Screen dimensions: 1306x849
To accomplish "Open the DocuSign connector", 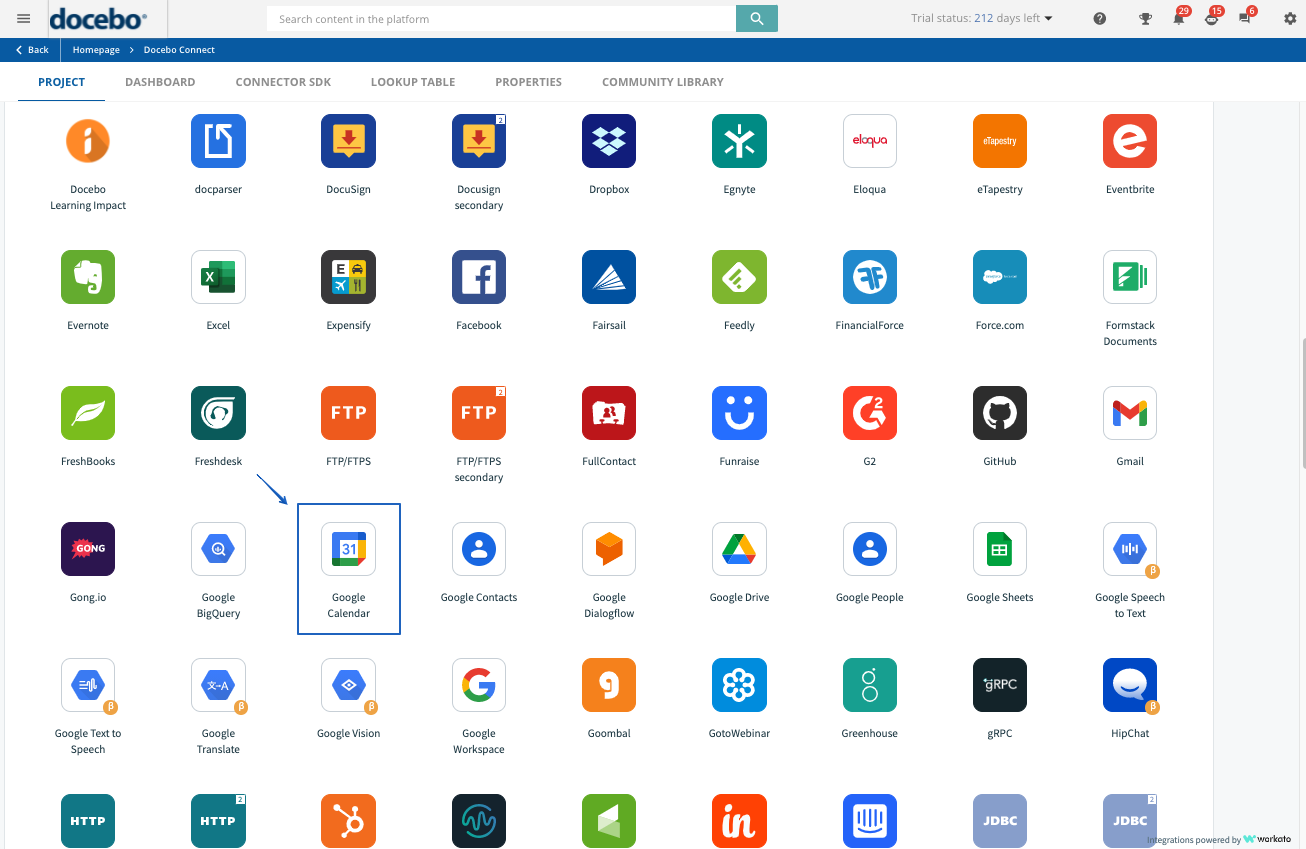I will [x=349, y=141].
